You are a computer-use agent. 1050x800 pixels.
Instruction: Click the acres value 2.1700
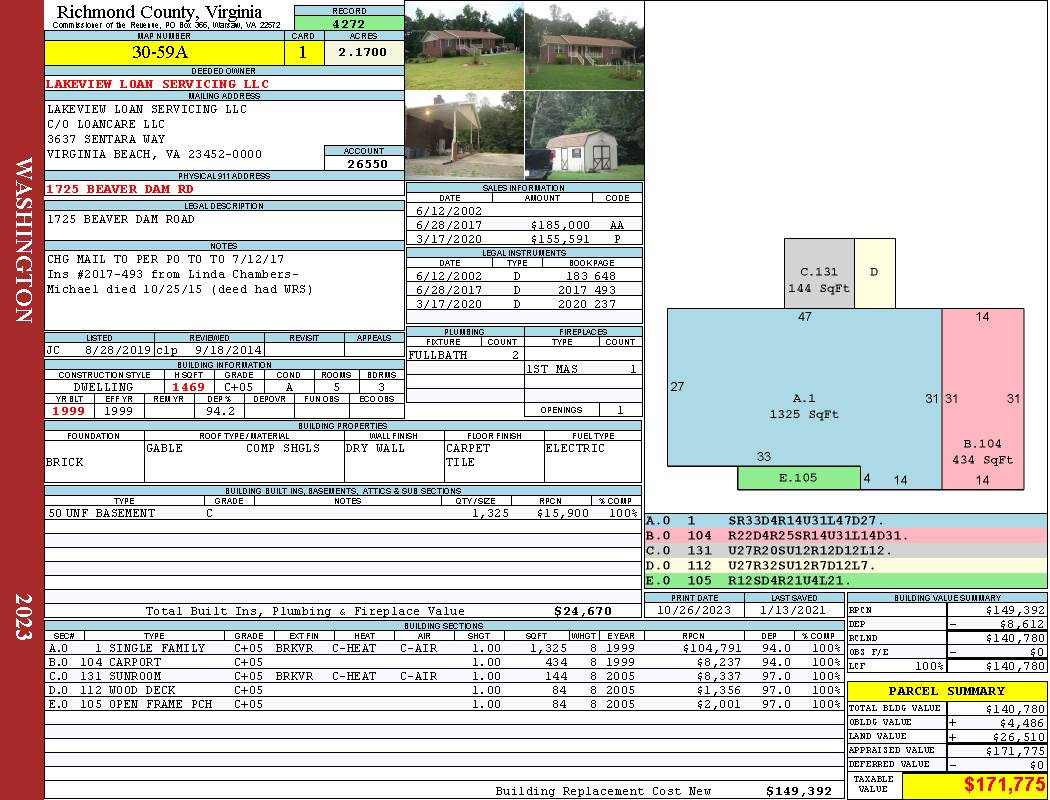point(363,52)
